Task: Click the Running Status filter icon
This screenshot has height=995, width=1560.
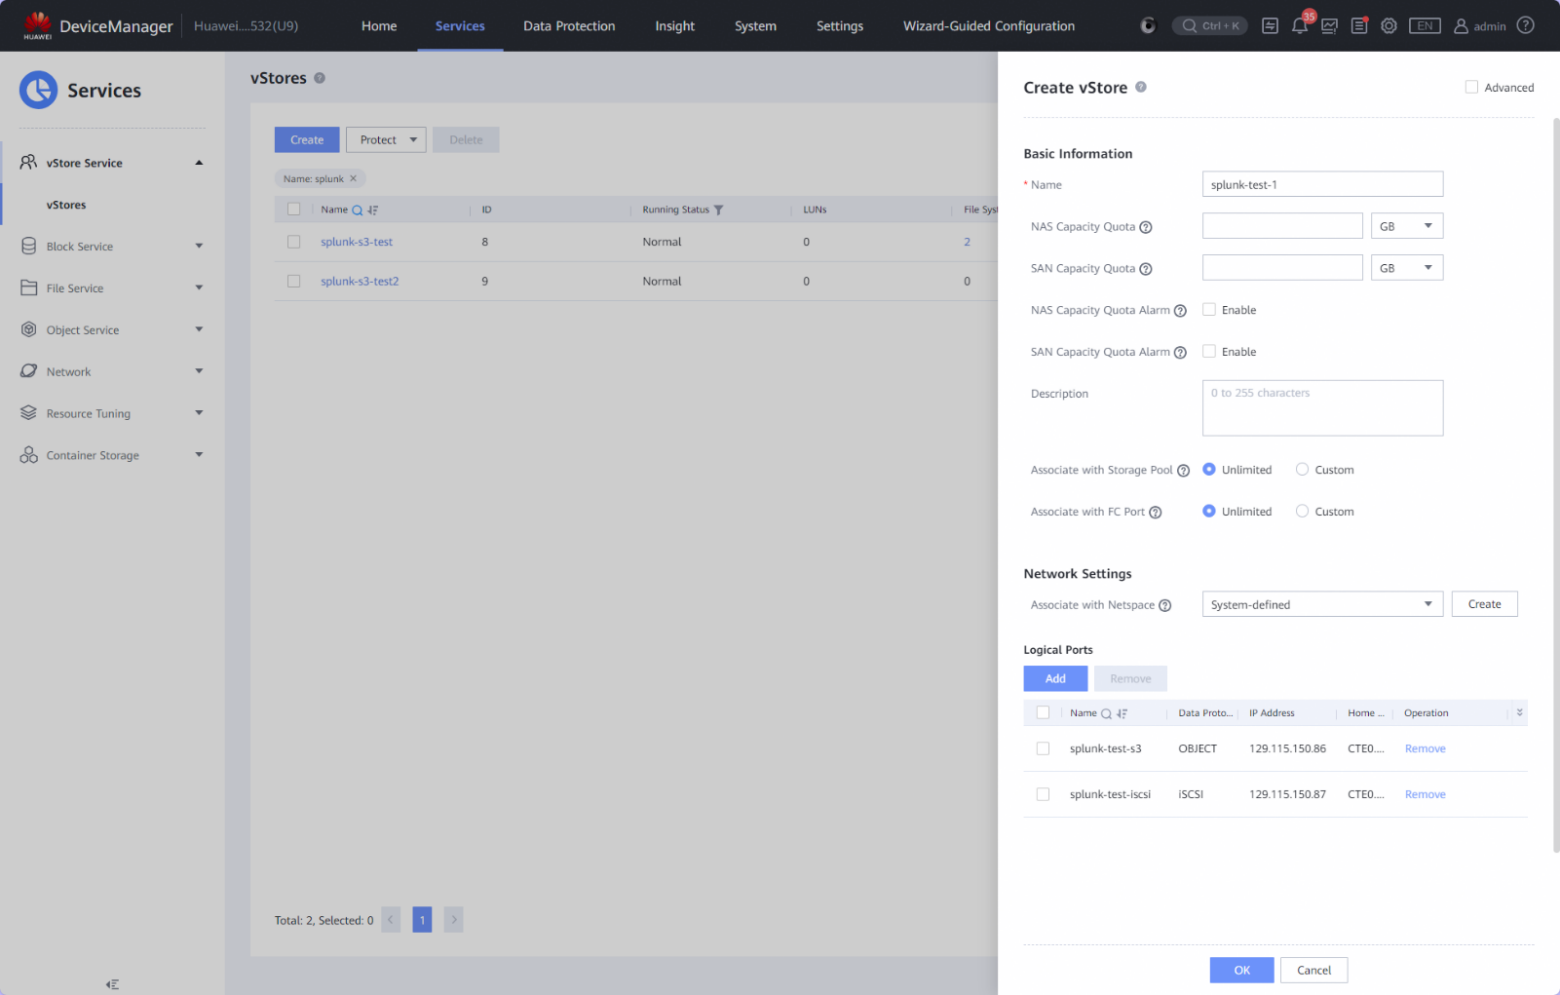Action: 718,210
